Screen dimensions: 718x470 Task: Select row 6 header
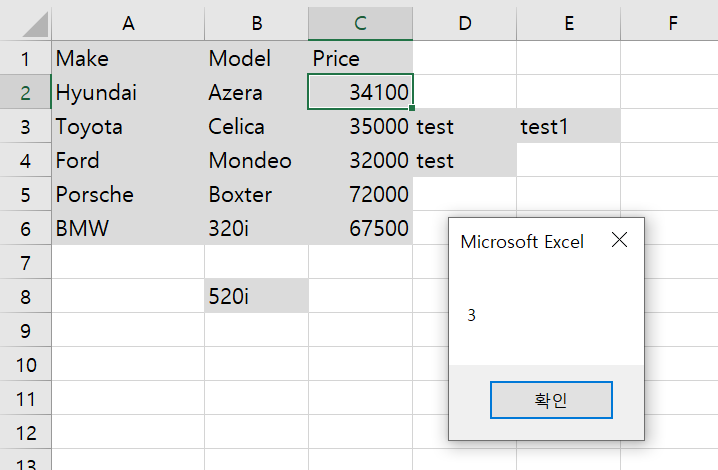coord(26,228)
